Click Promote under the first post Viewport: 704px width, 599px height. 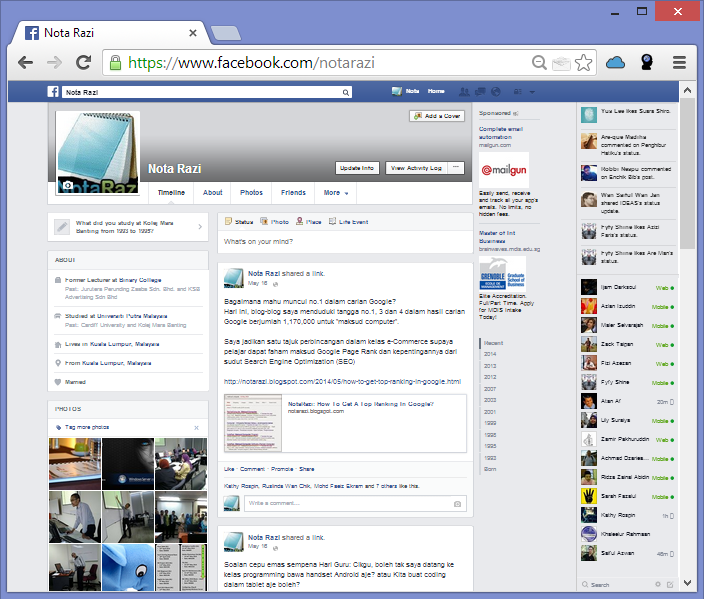(282, 469)
